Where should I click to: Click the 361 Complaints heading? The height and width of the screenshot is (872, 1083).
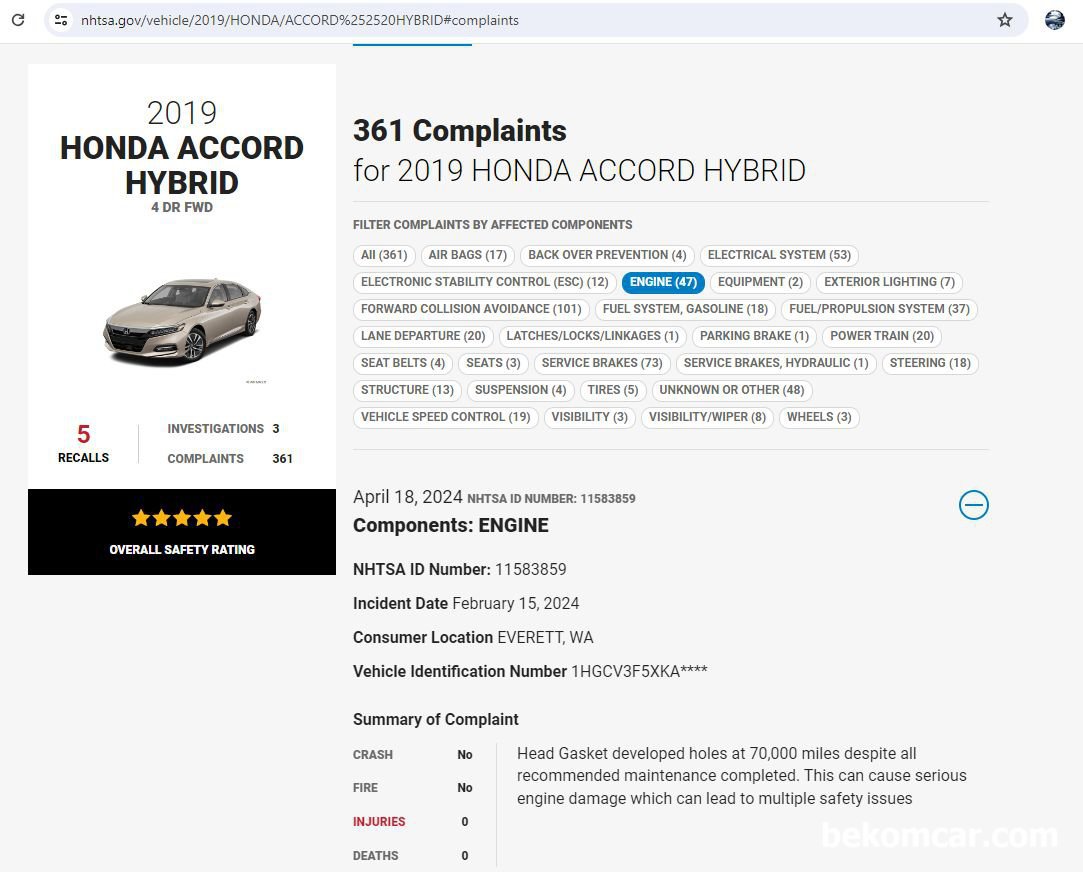(460, 130)
